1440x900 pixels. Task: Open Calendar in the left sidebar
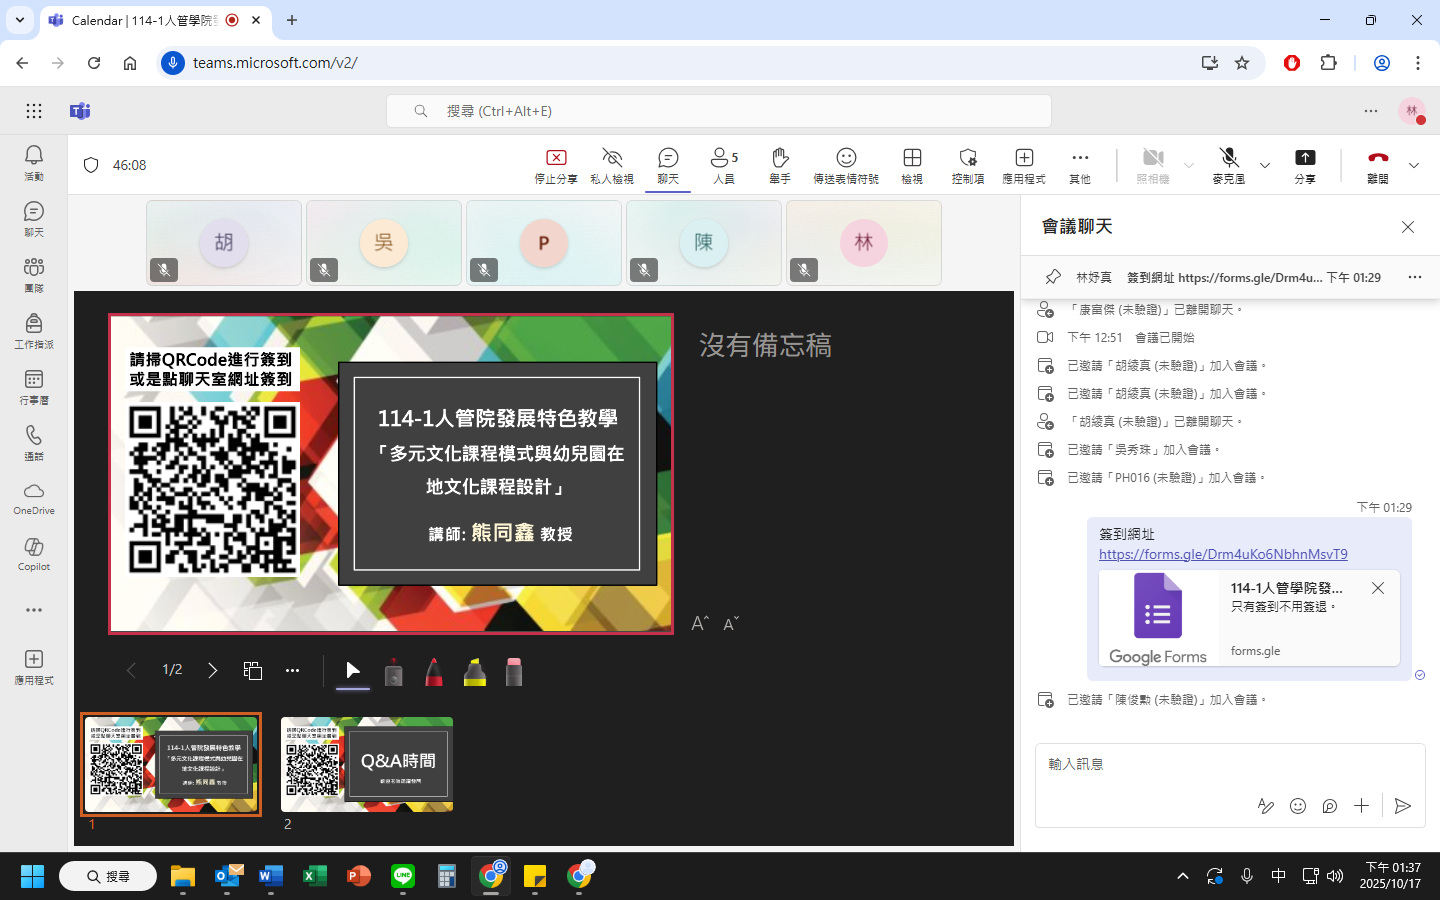34,385
